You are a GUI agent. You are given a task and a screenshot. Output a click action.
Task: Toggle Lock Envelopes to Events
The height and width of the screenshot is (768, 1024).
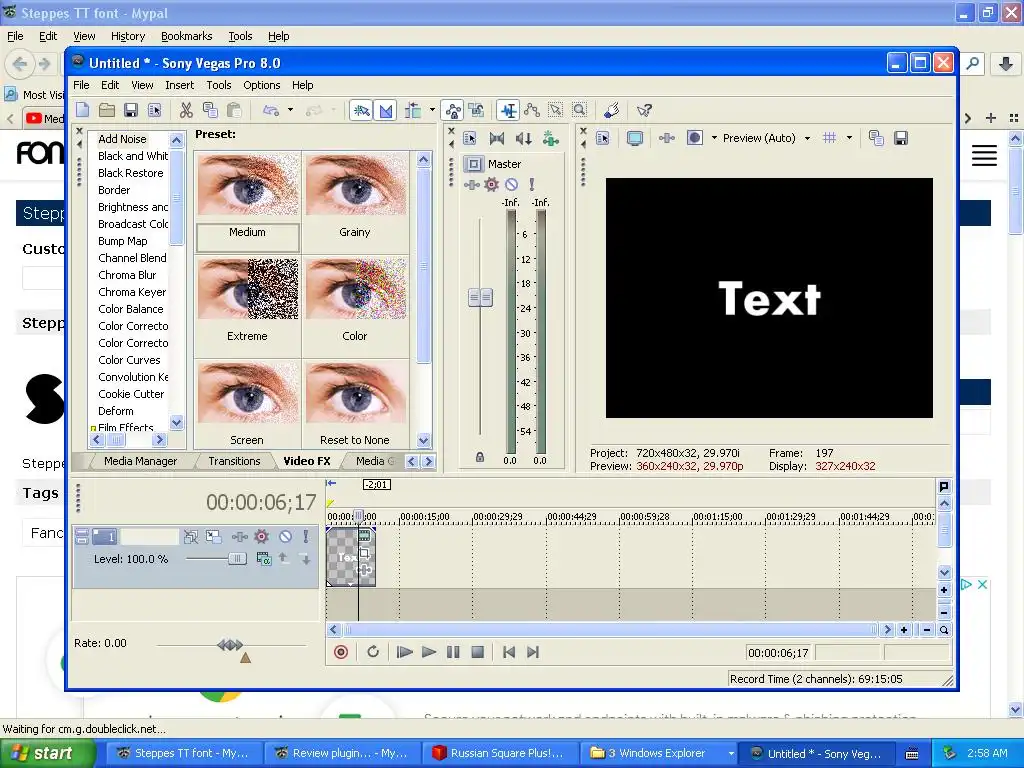tap(453, 110)
